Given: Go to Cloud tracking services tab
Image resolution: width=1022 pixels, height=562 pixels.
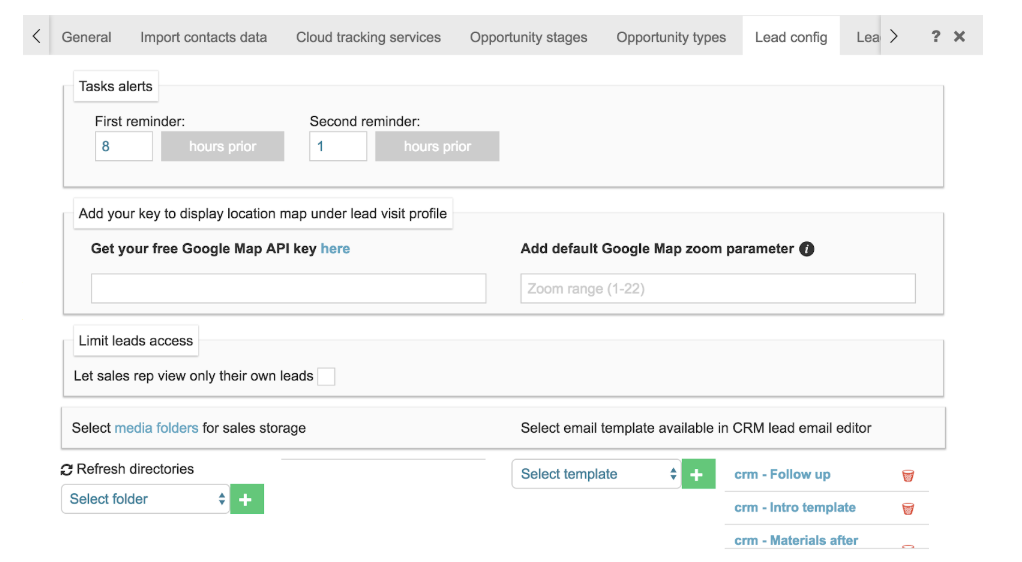Looking at the screenshot, I should point(368,37).
